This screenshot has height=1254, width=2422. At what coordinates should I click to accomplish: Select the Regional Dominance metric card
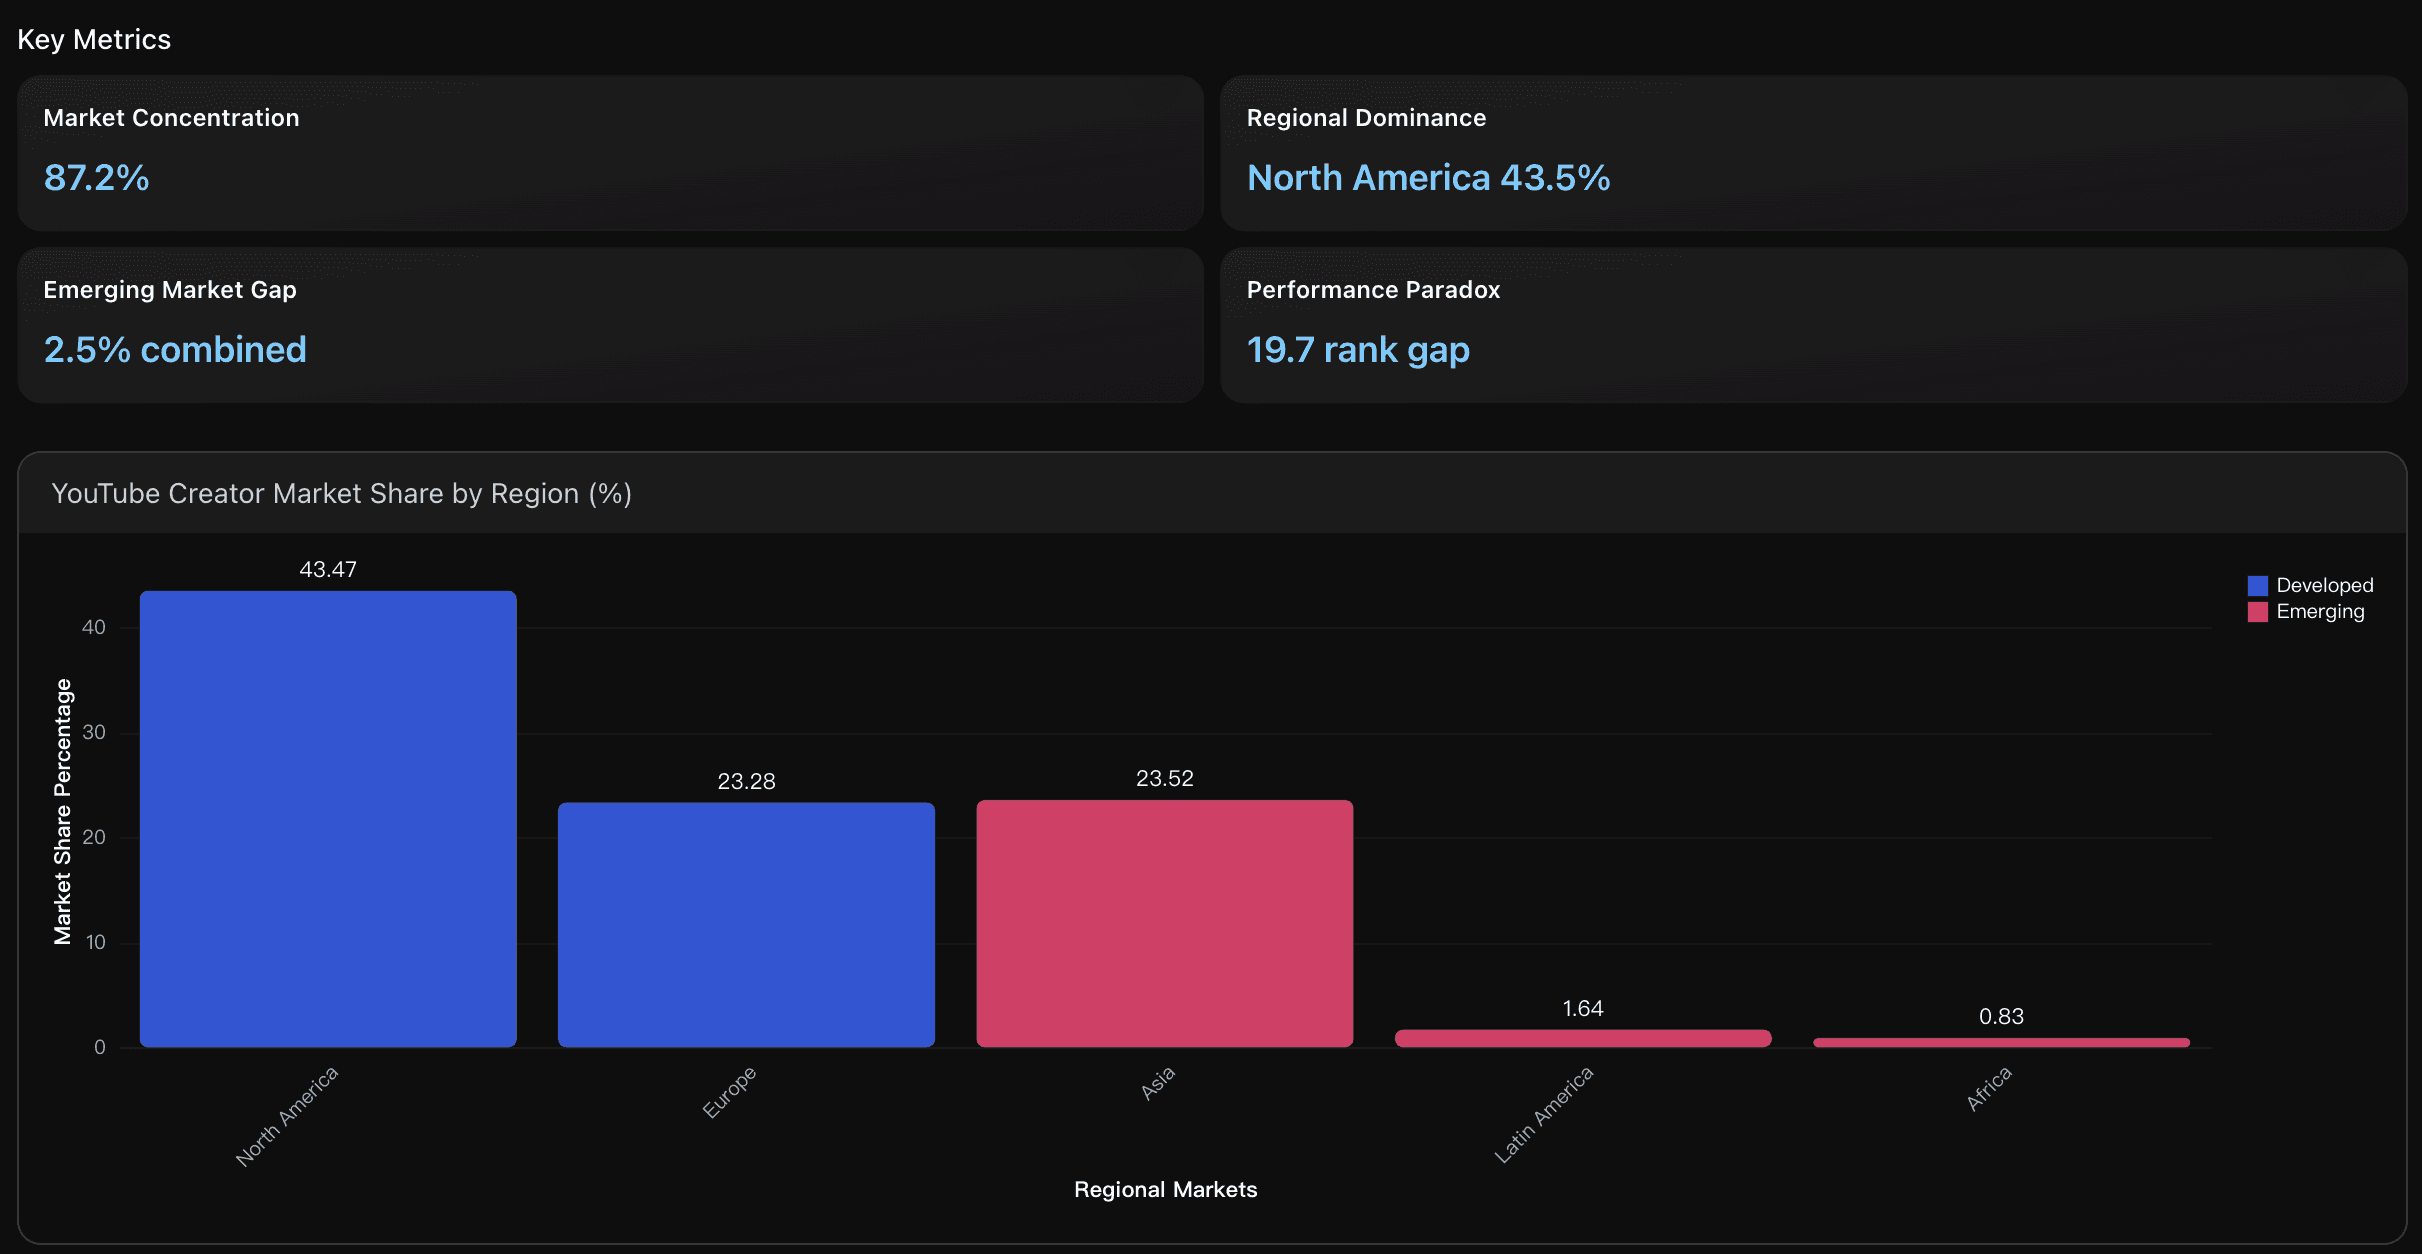[x=1812, y=153]
